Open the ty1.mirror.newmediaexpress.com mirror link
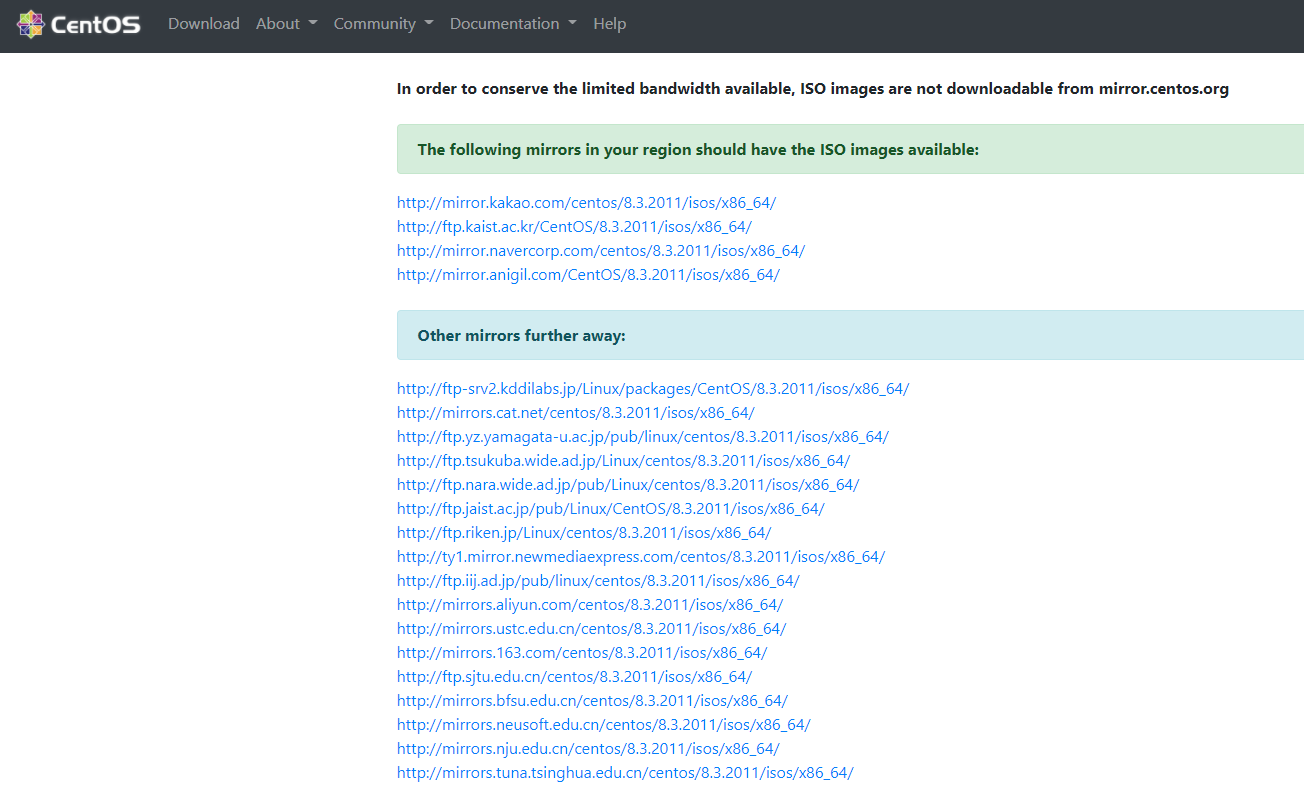1304x788 pixels. coord(641,557)
